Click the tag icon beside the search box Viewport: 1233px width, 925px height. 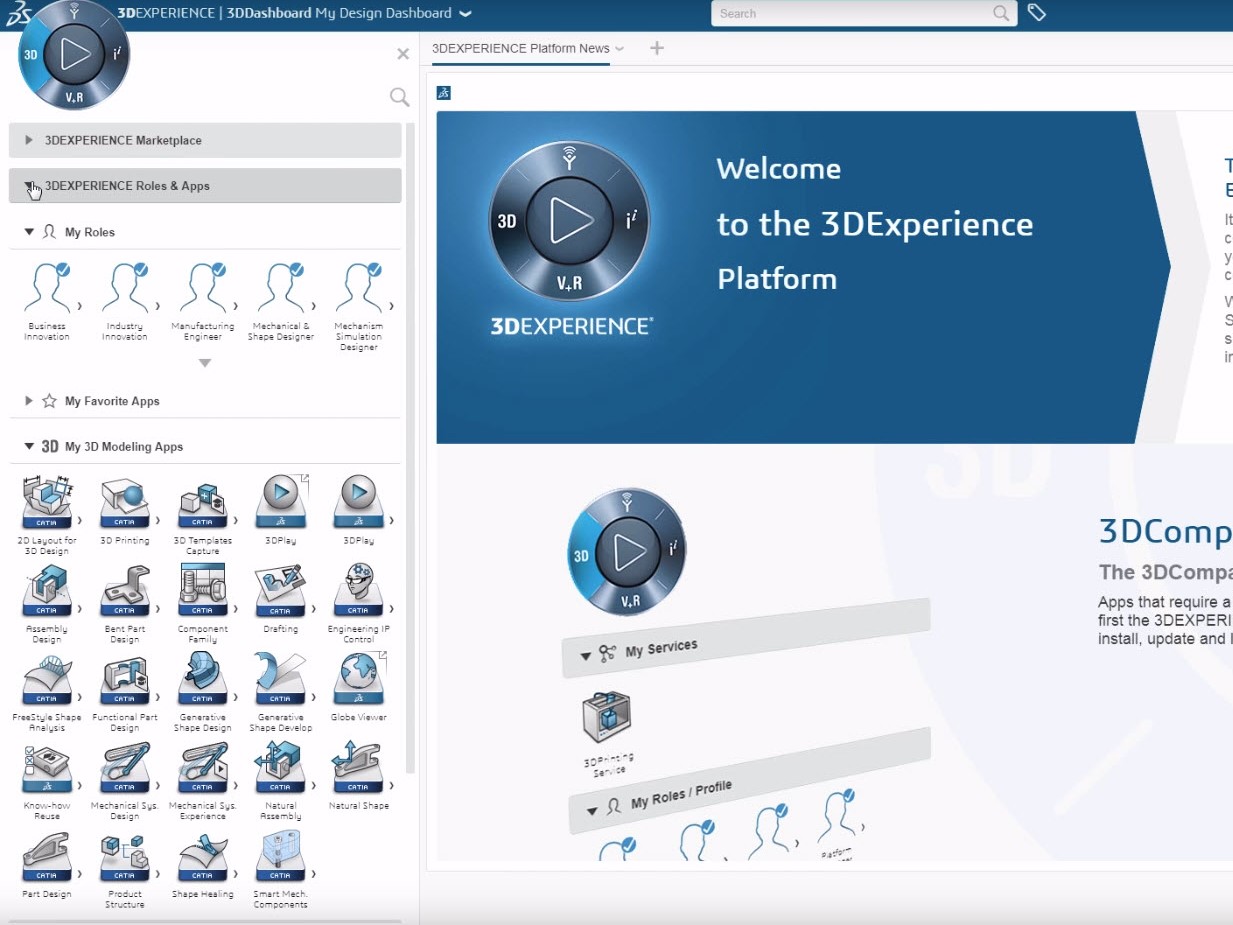point(1037,12)
